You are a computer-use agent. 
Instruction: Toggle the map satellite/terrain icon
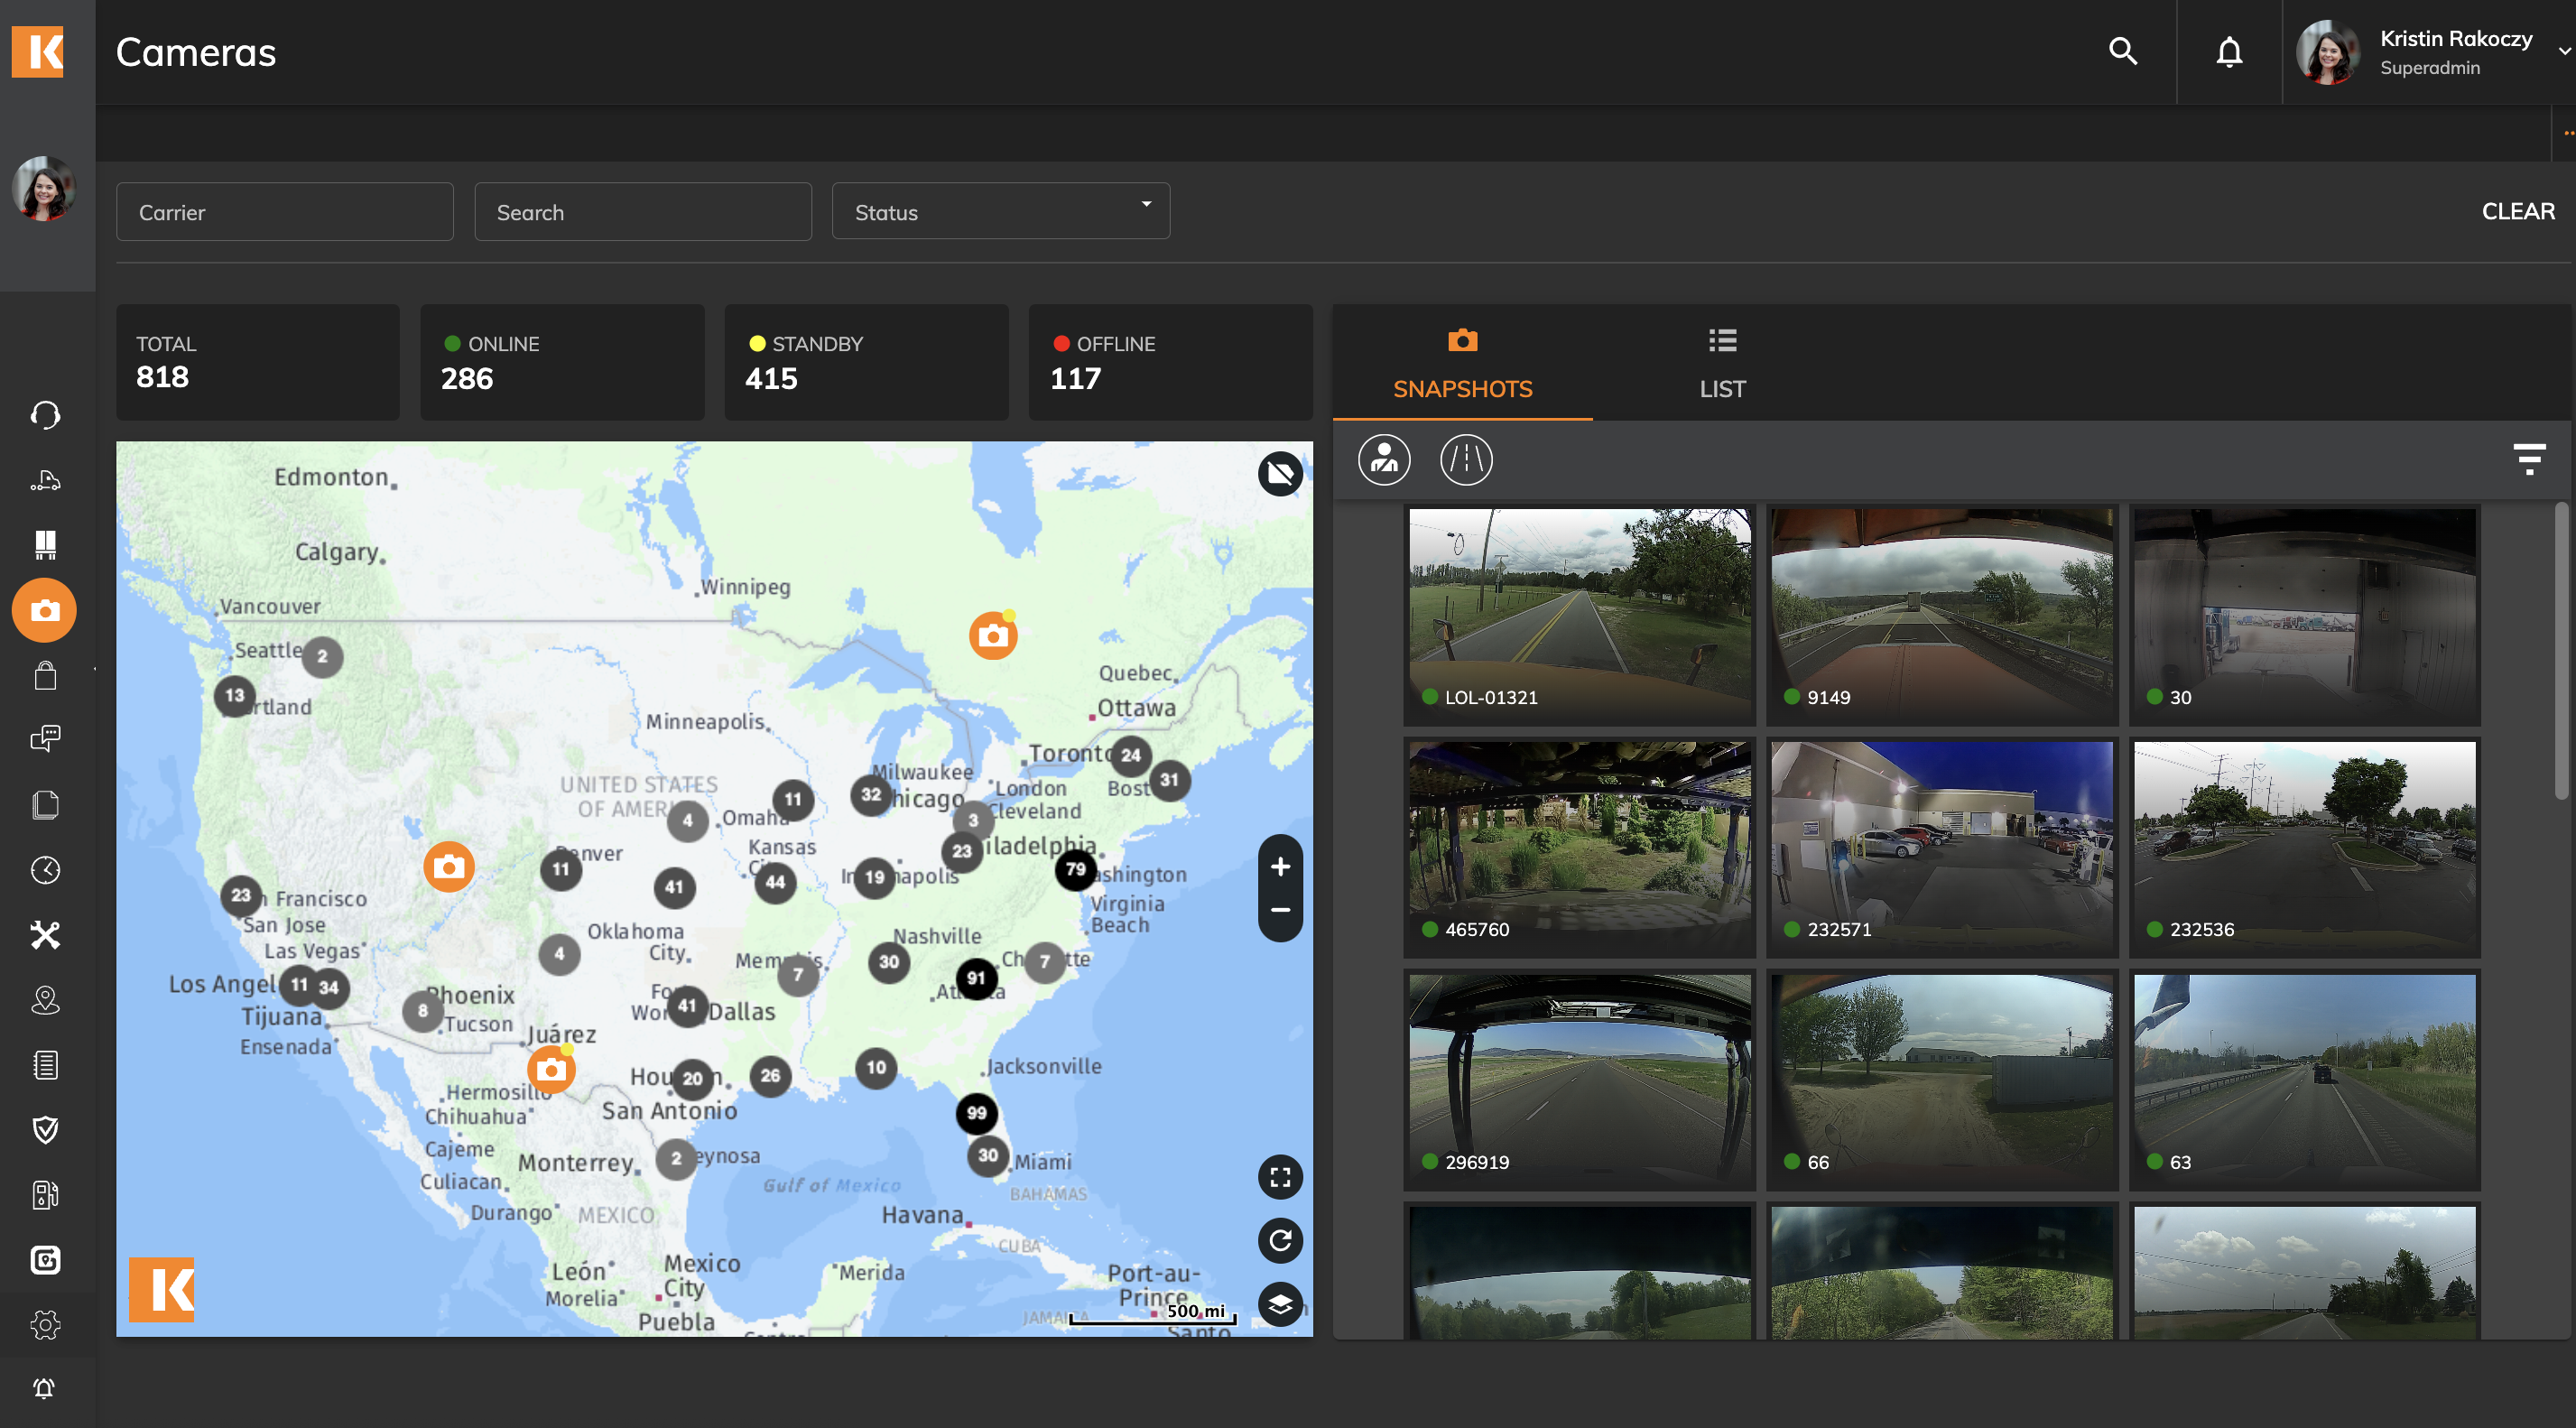1278,1305
